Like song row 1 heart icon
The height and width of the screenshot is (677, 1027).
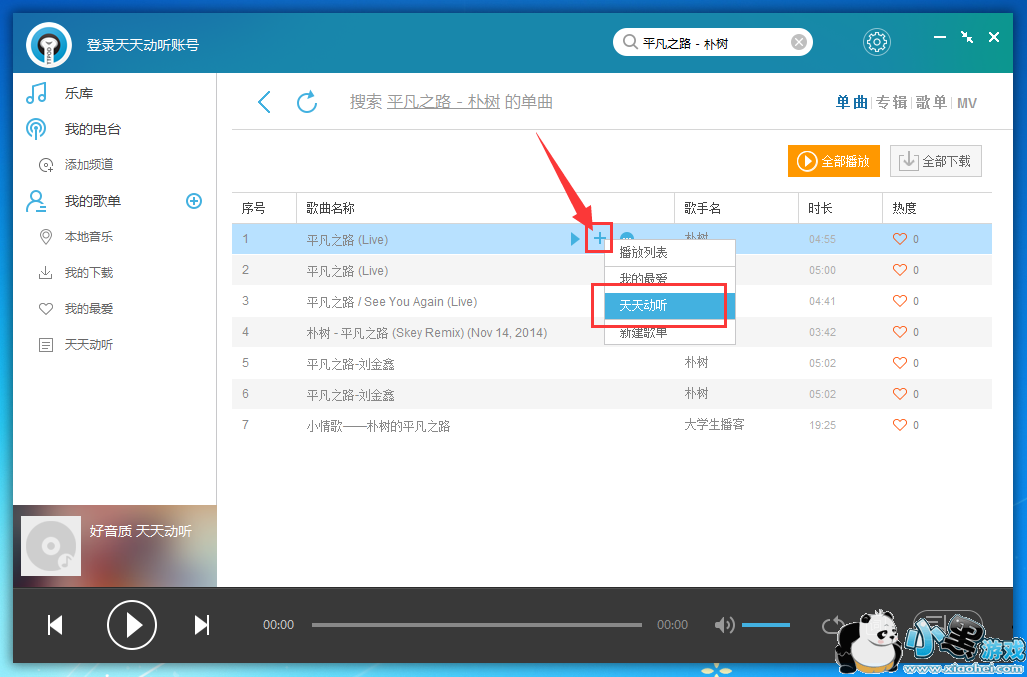(x=900, y=239)
